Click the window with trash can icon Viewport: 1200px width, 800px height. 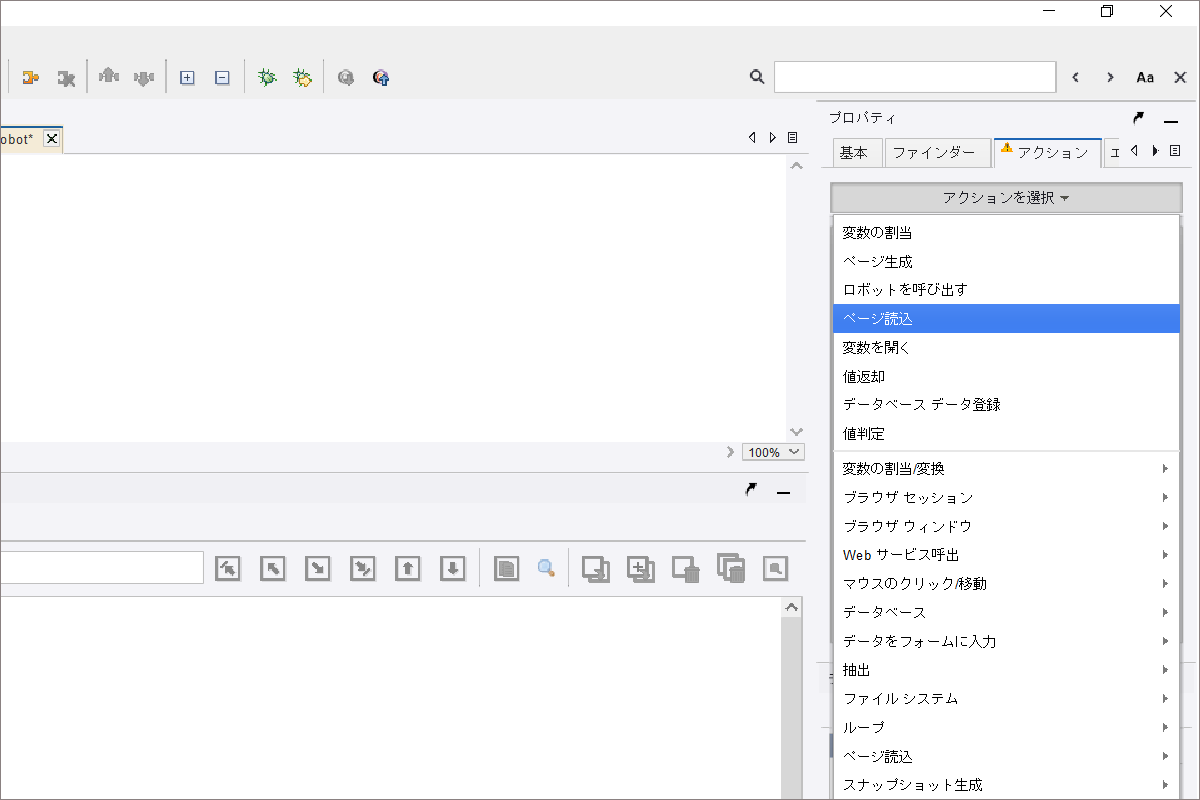coord(686,568)
